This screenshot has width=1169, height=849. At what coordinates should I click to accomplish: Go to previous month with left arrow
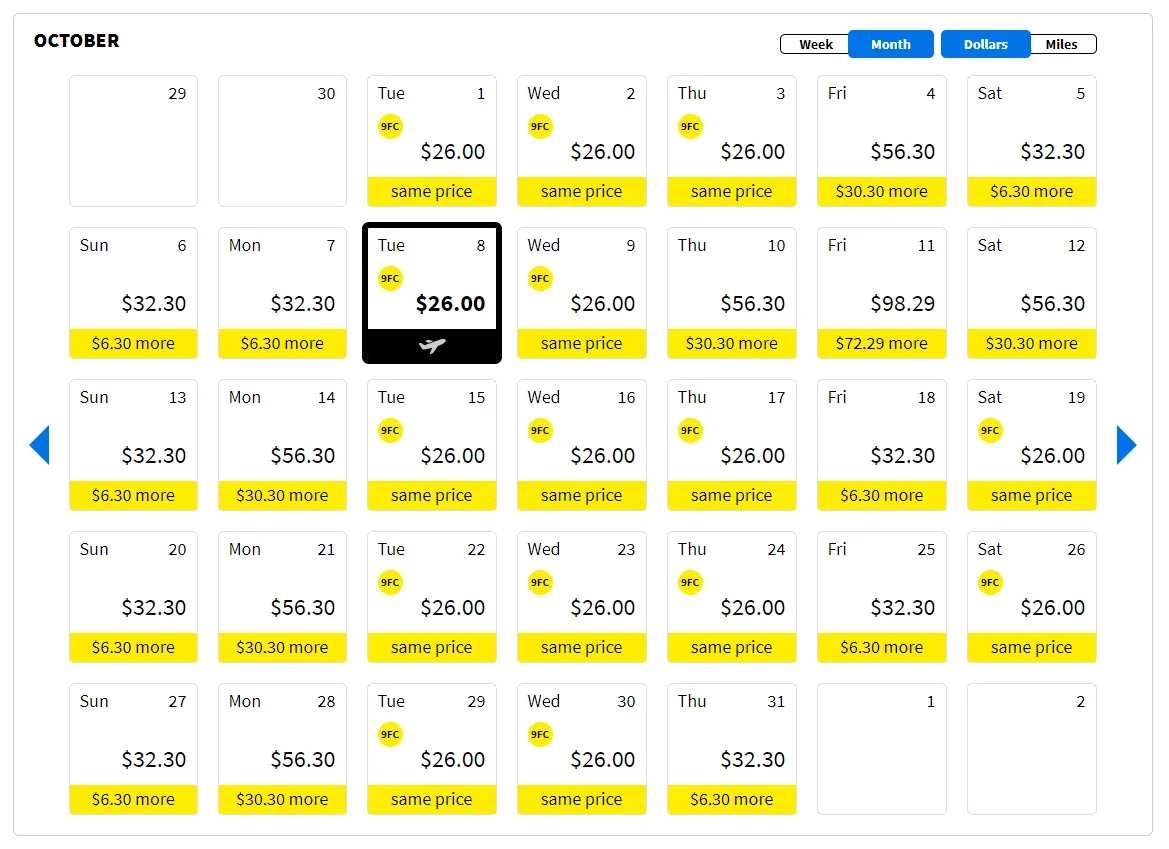tap(40, 445)
